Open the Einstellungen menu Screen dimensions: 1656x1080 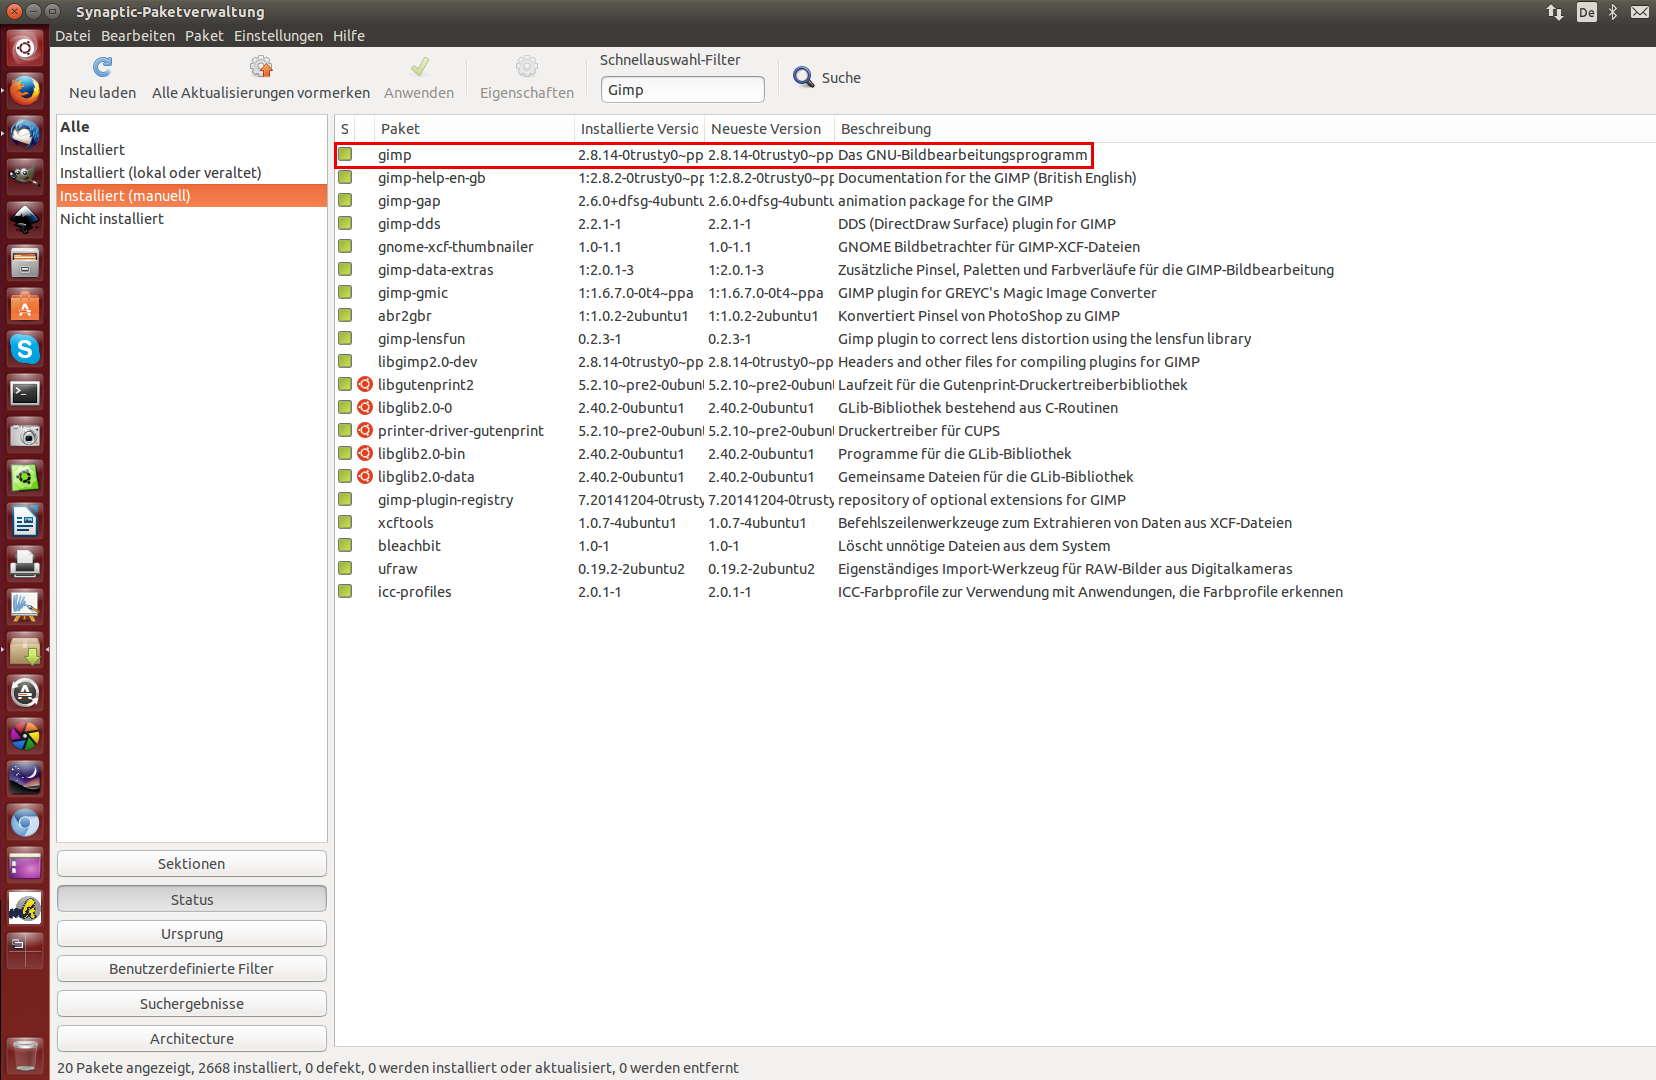point(278,36)
